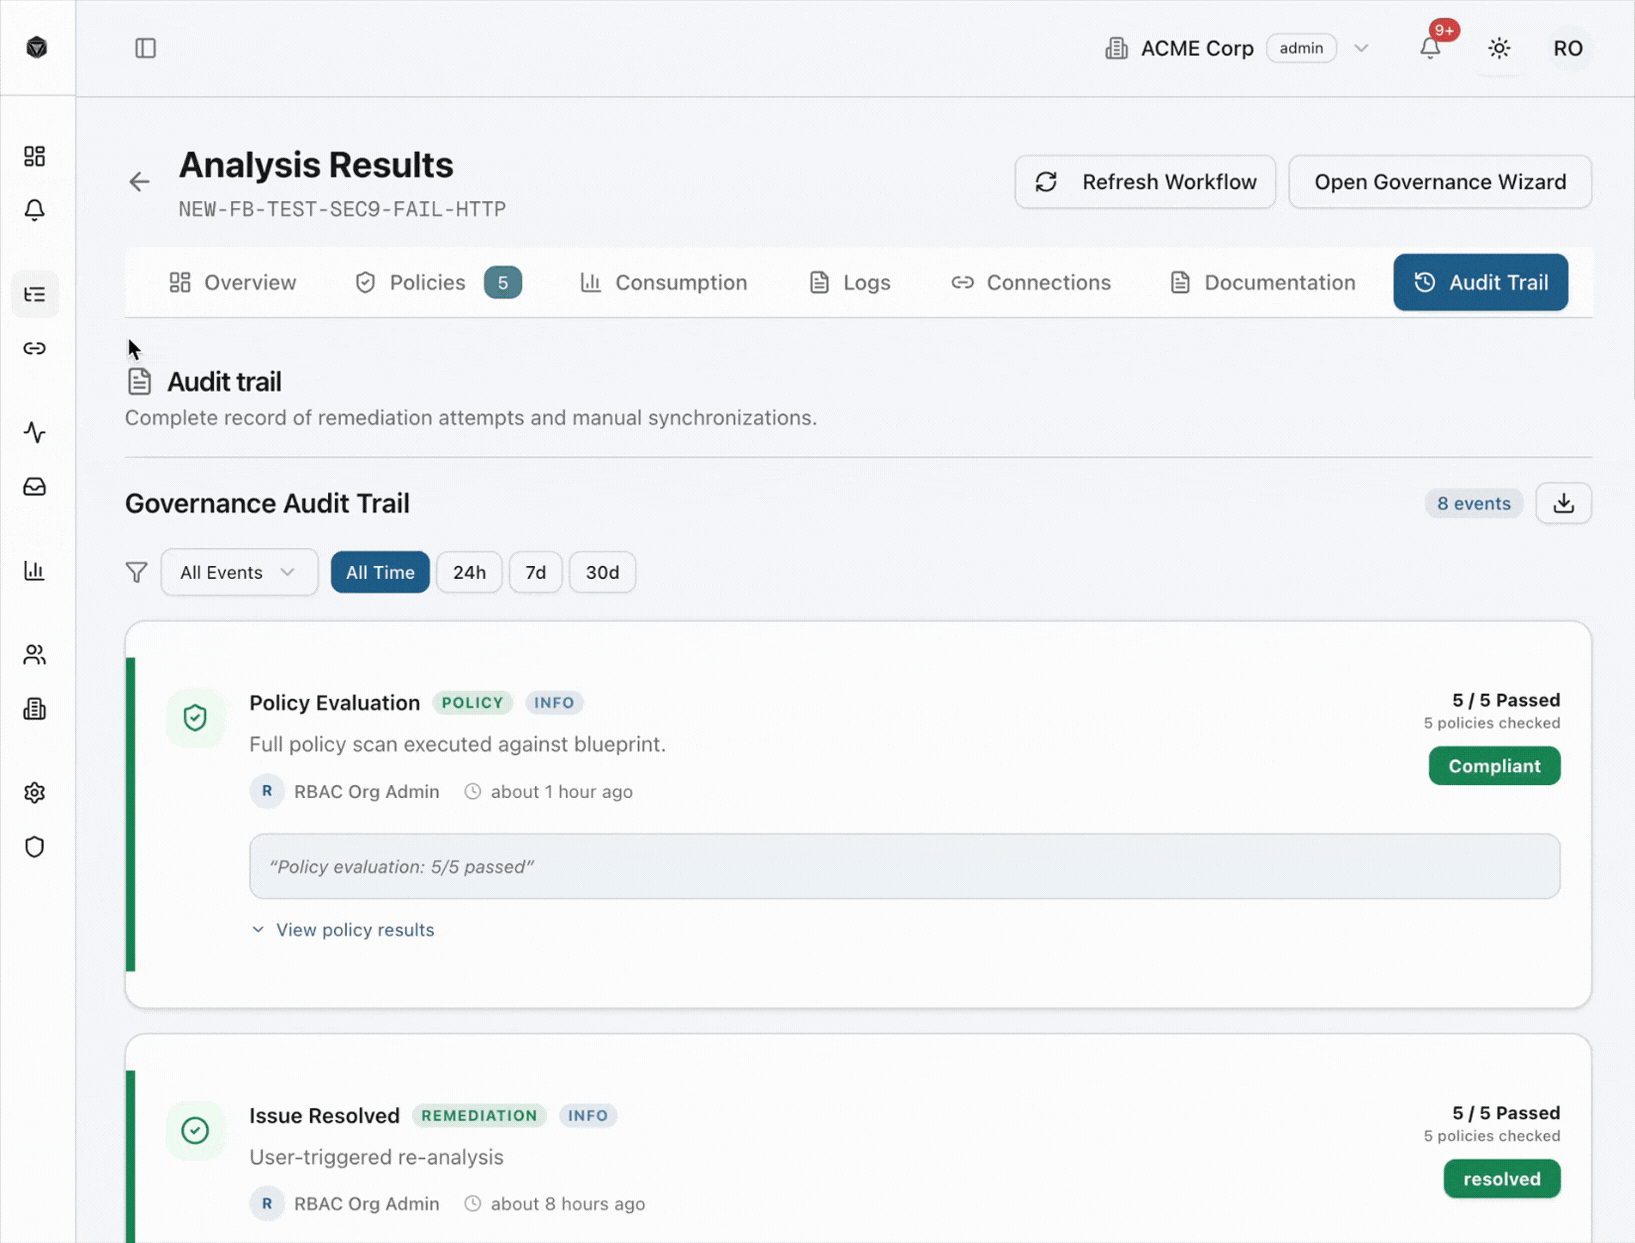Click the Refresh Workflow button
Viewport: 1635px width, 1243px height.
pyautogui.click(x=1144, y=181)
